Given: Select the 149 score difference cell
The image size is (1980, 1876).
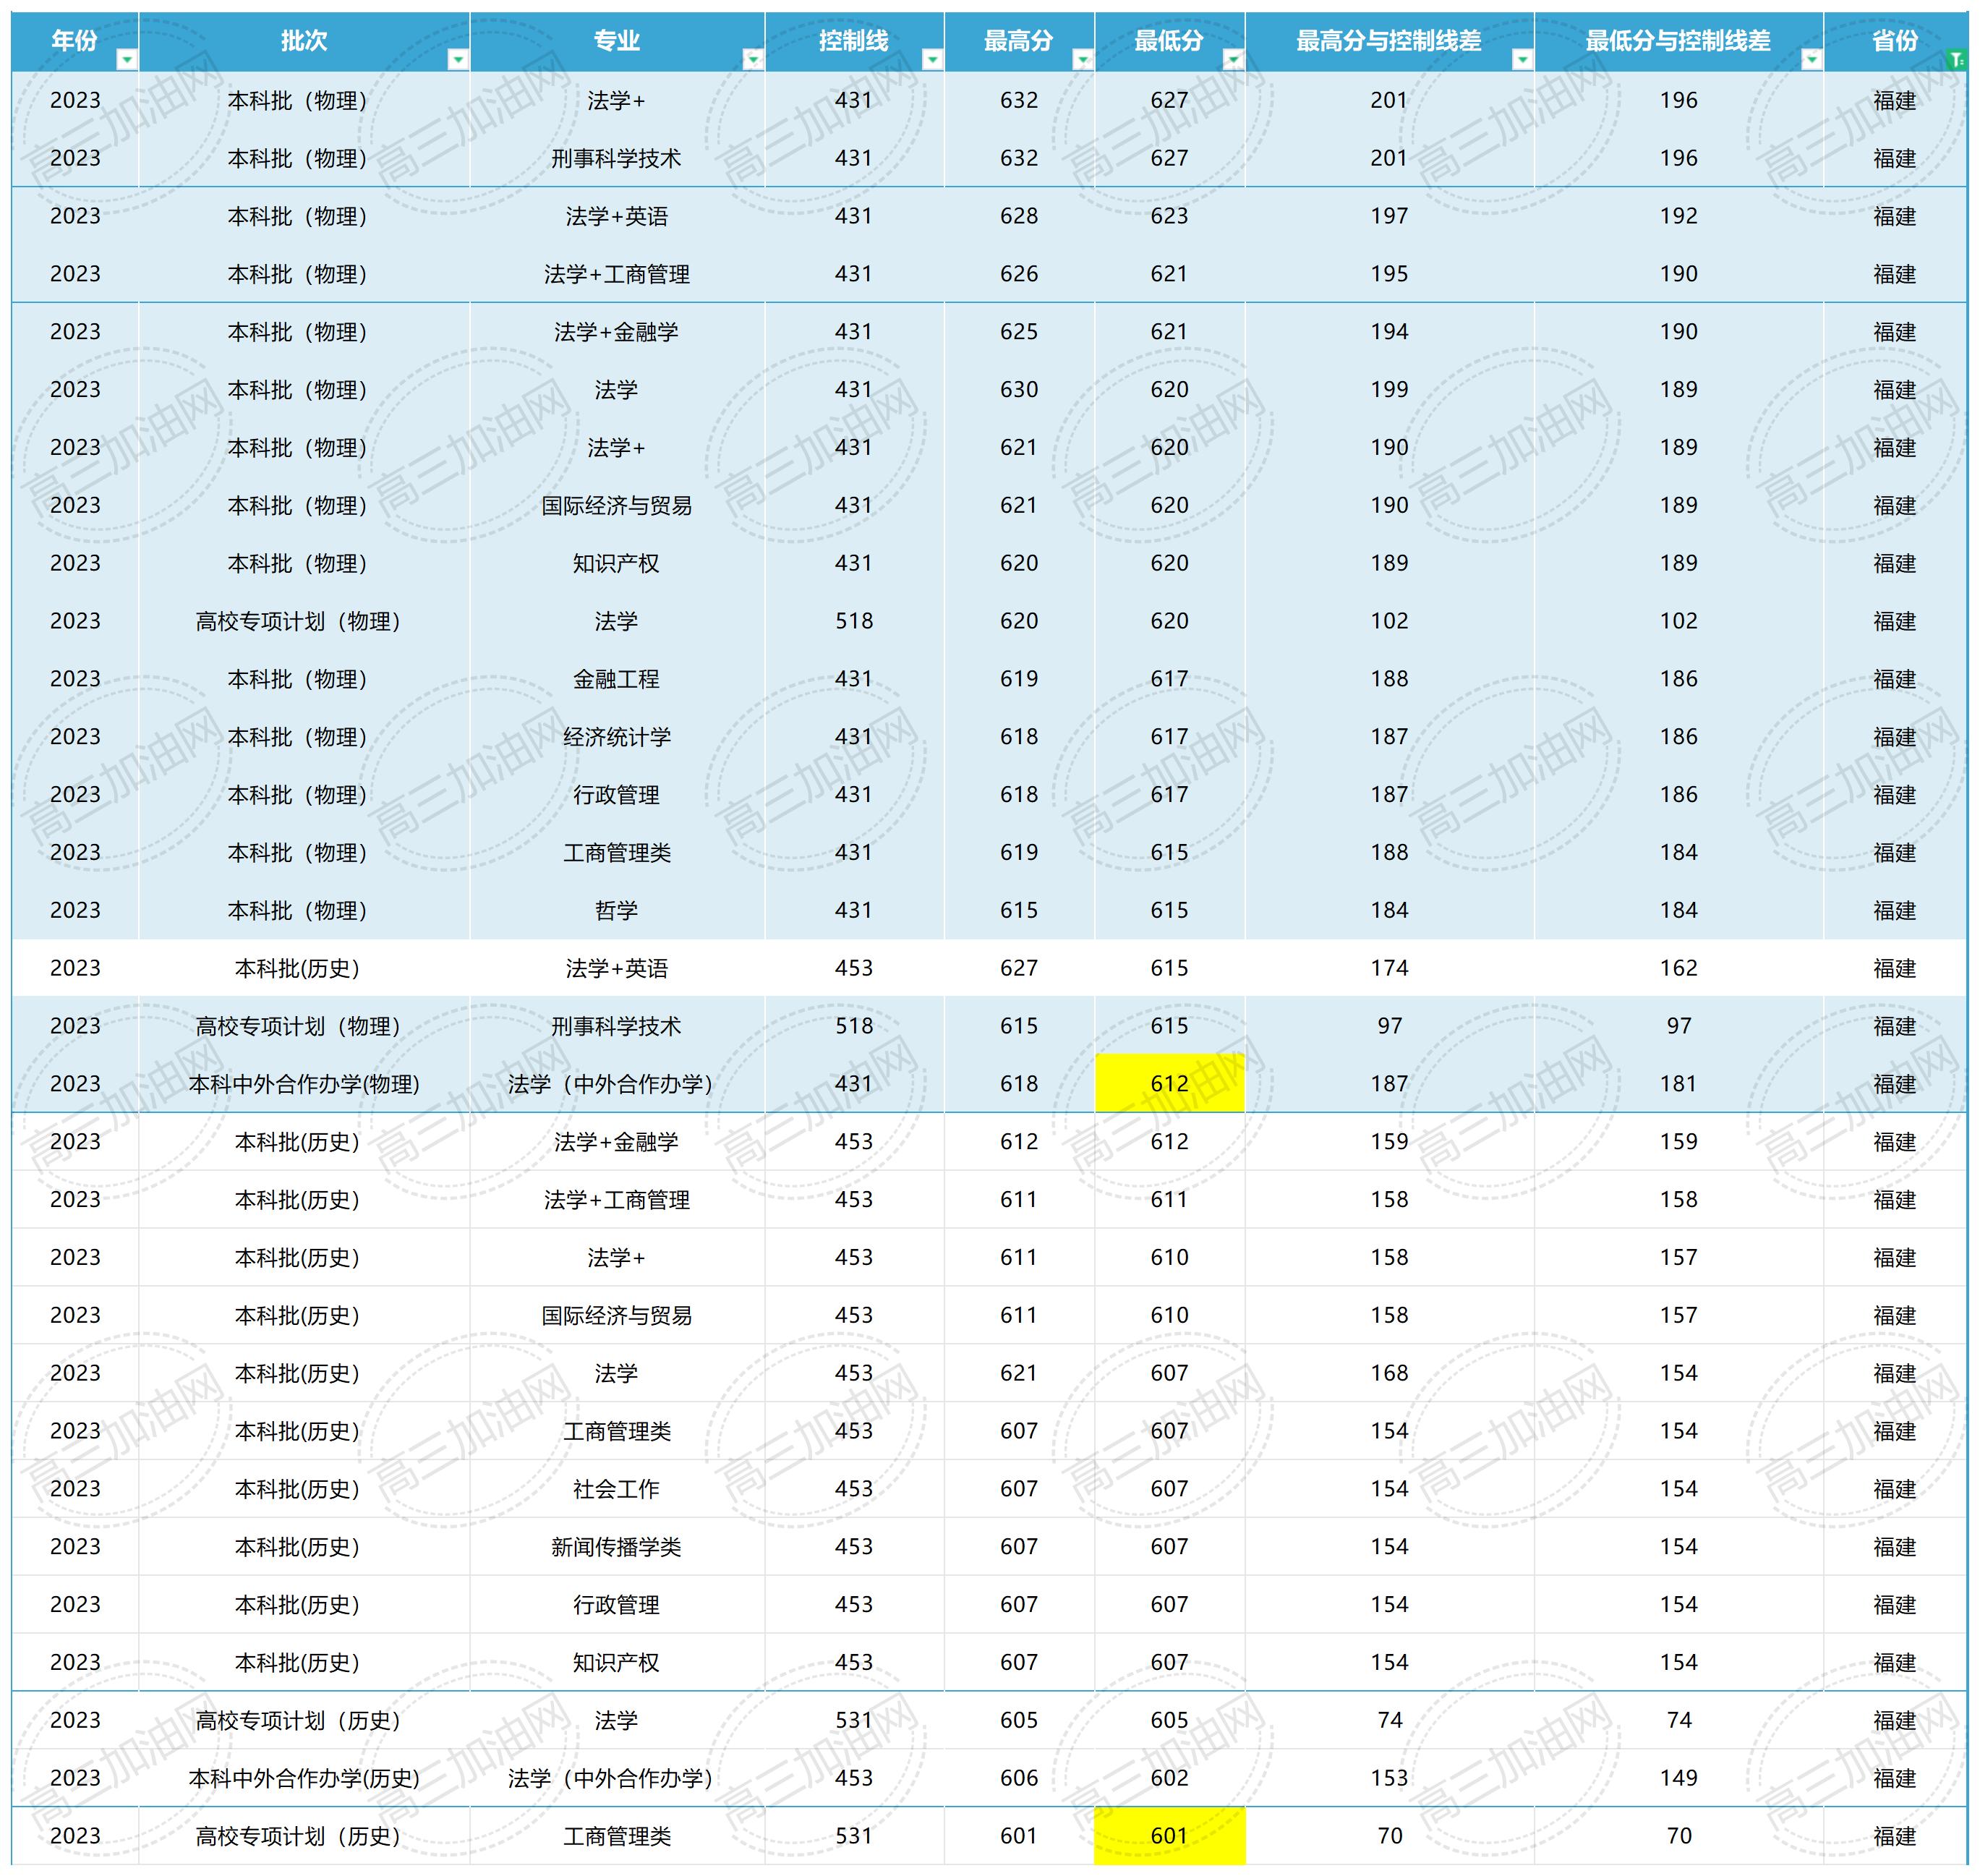Looking at the screenshot, I should [1678, 1778].
